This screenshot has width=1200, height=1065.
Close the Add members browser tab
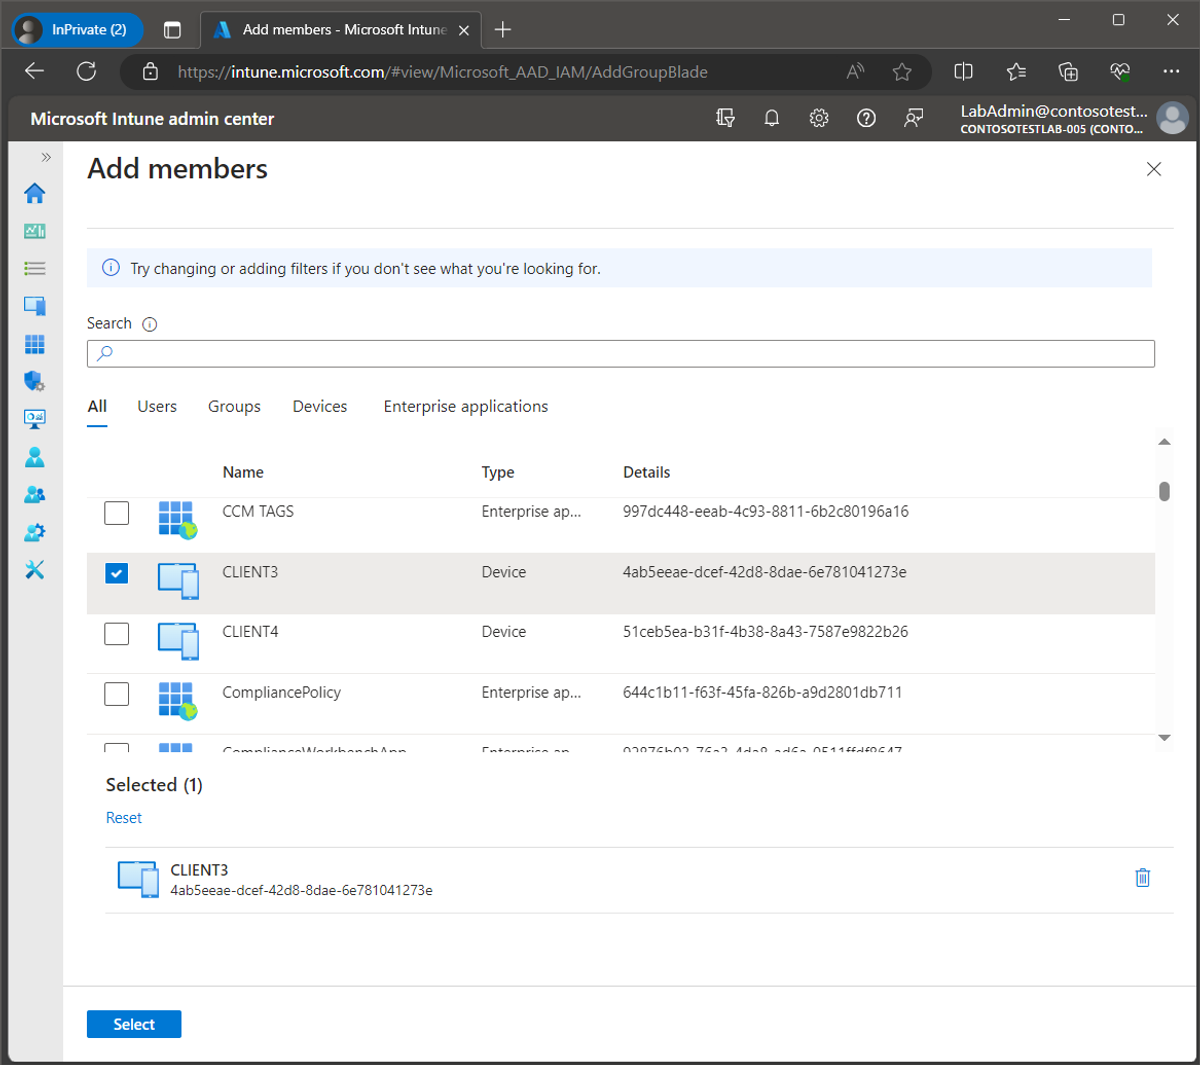point(464,30)
